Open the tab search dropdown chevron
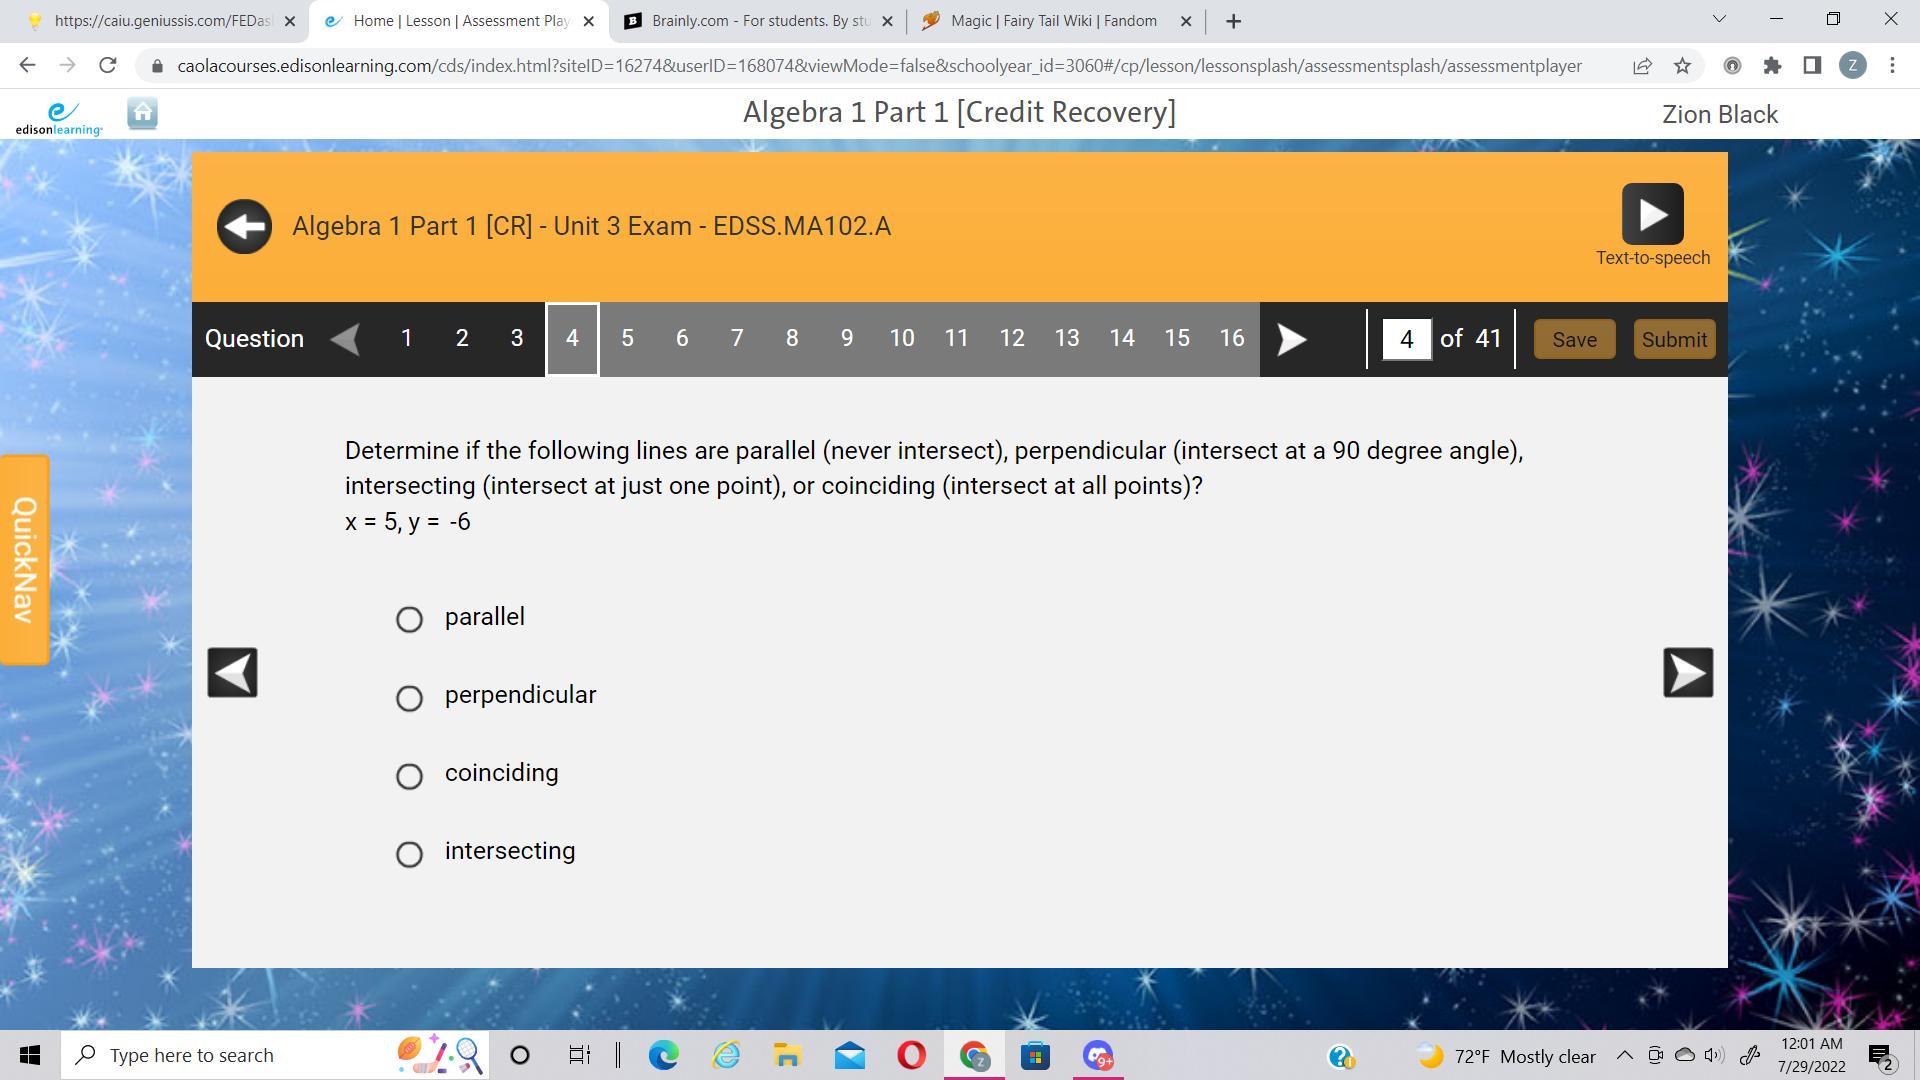Screen dimensions: 1920x1080 point(1719,19)
